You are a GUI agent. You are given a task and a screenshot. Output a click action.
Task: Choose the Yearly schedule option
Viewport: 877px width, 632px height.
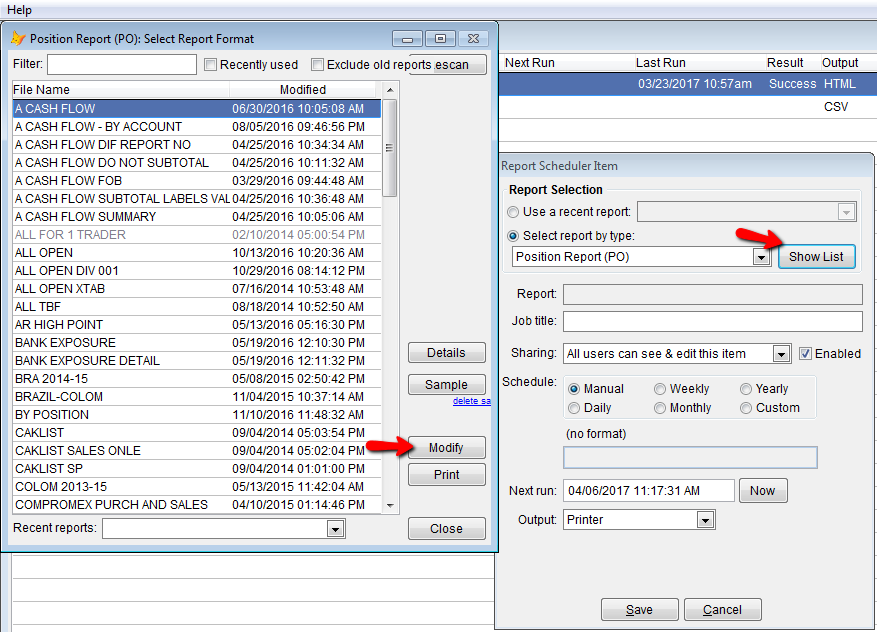point(746,389)
